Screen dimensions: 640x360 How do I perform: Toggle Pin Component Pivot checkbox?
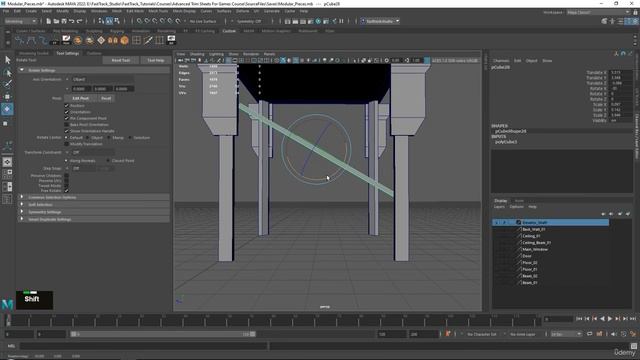(67, 118)
